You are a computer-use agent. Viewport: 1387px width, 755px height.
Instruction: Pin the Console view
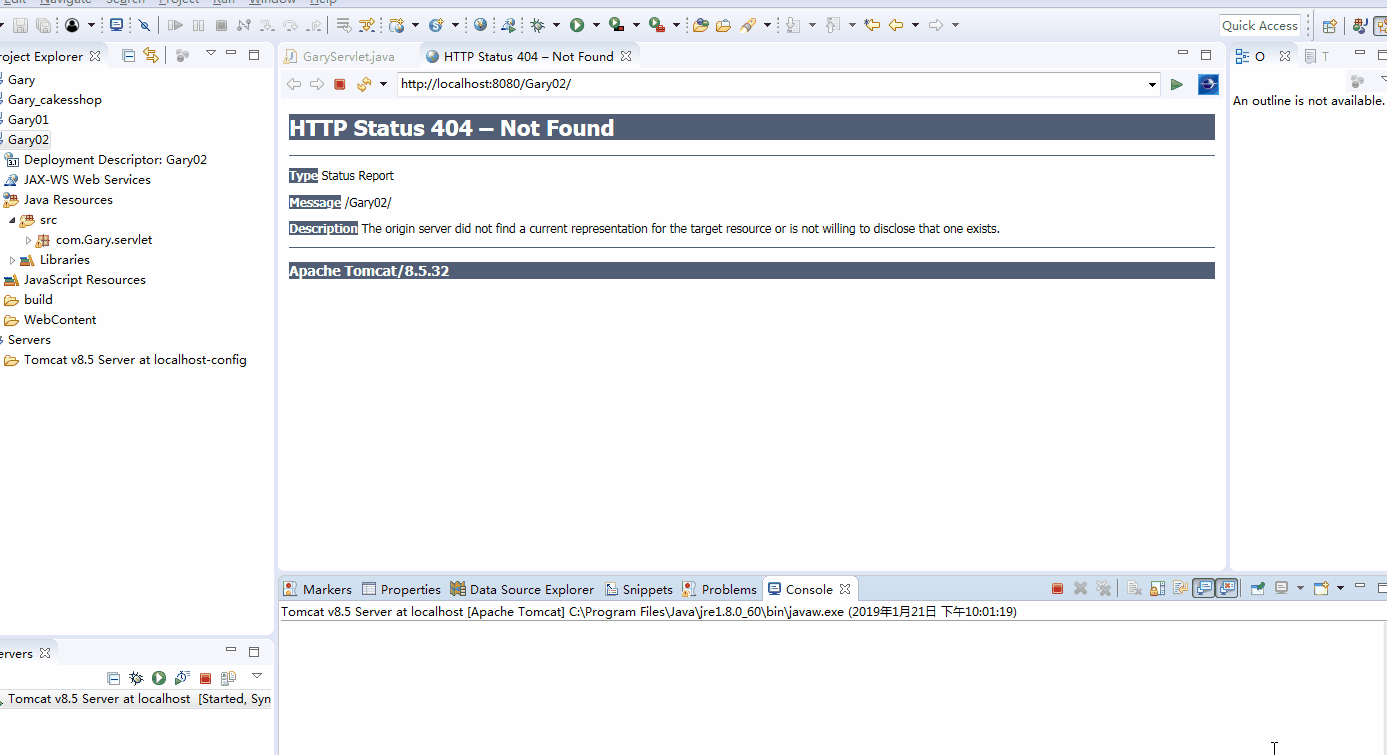click(1258, 589)
